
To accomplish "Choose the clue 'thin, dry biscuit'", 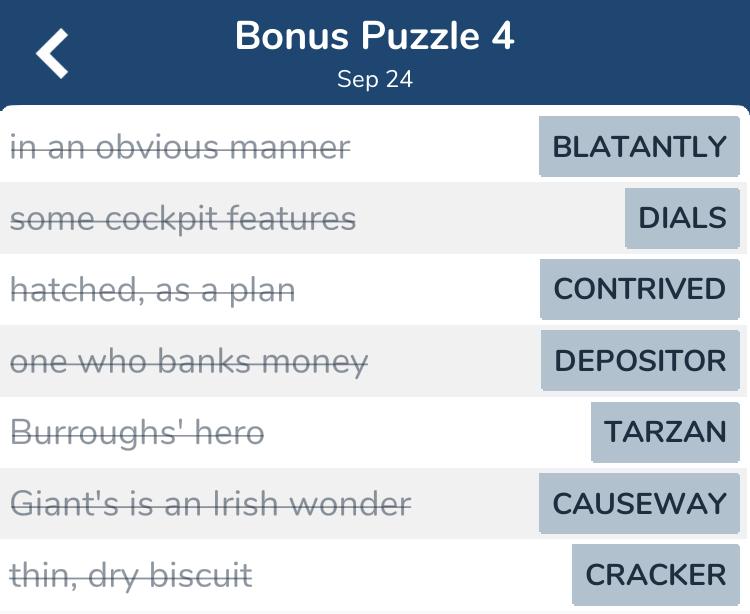I will click(x=131, y=576).
